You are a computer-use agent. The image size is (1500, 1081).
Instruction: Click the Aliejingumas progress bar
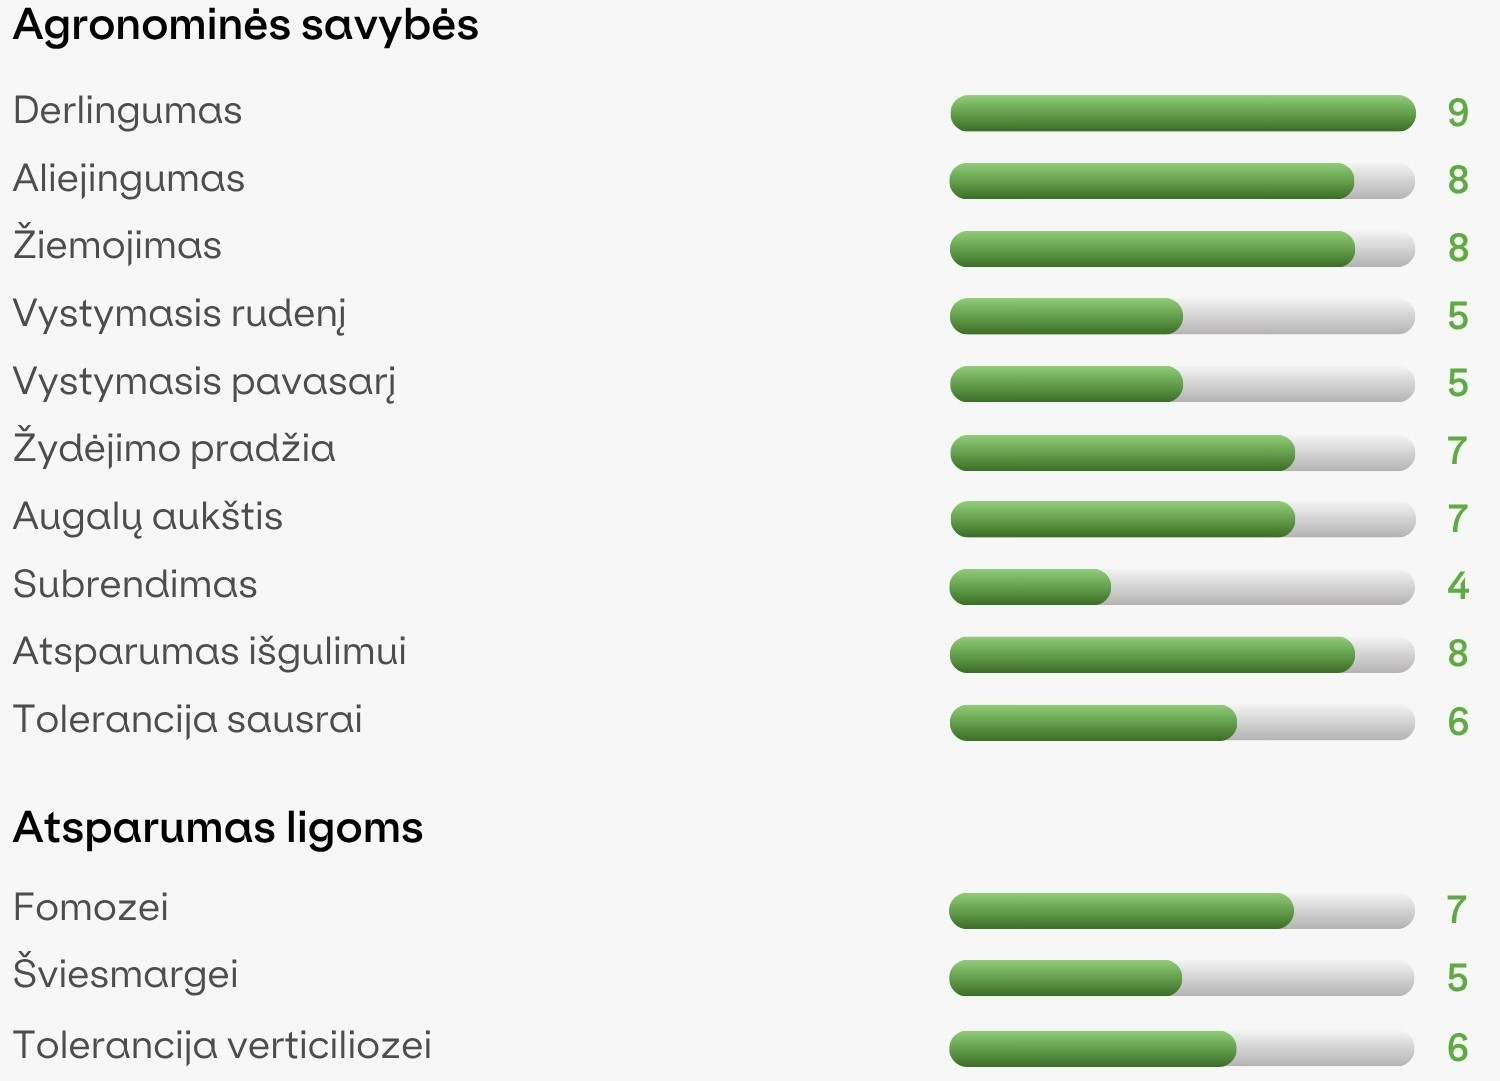point(1182,181)
